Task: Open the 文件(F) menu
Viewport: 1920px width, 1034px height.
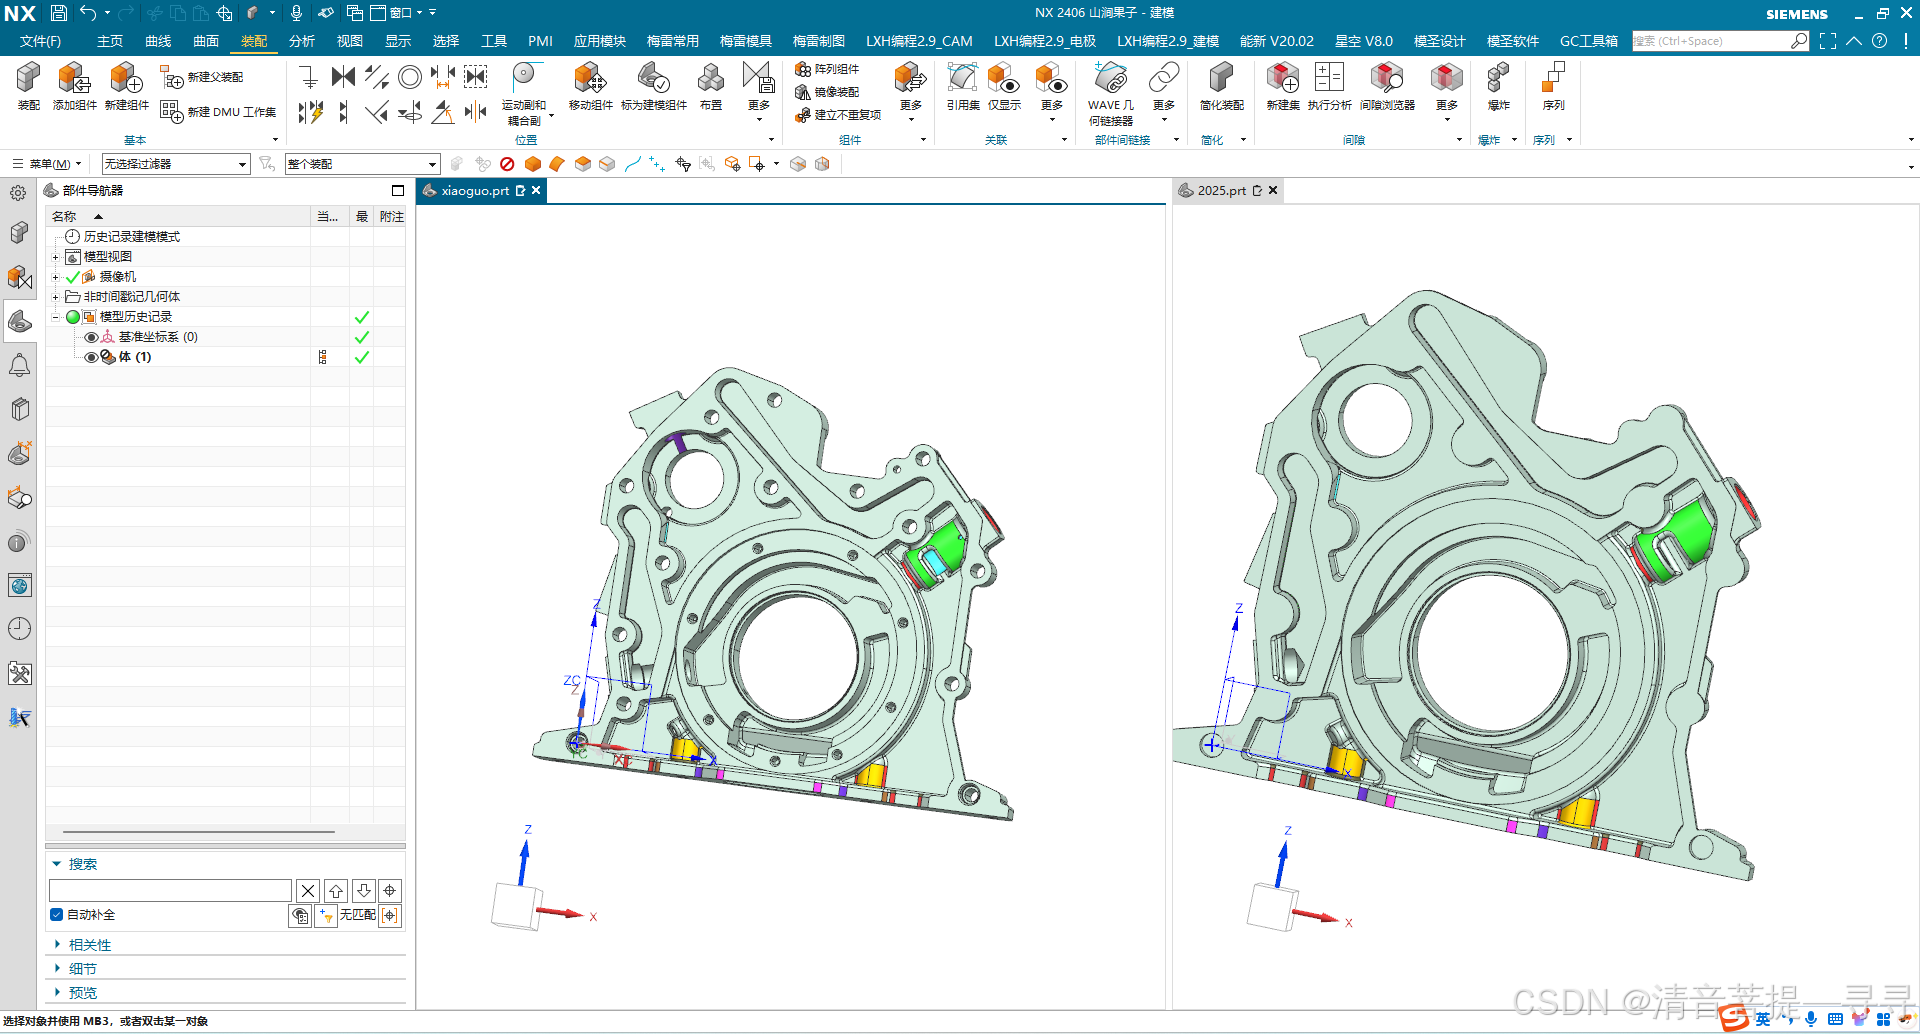Action: 40,41
